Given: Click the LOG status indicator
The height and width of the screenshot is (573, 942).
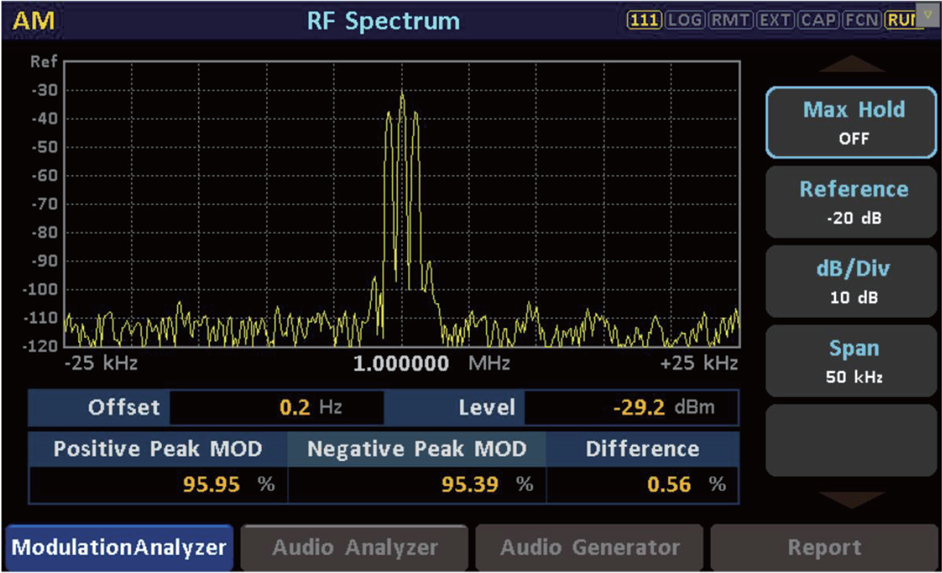Looking at the screenshot, I should click(x=685, y=20).
